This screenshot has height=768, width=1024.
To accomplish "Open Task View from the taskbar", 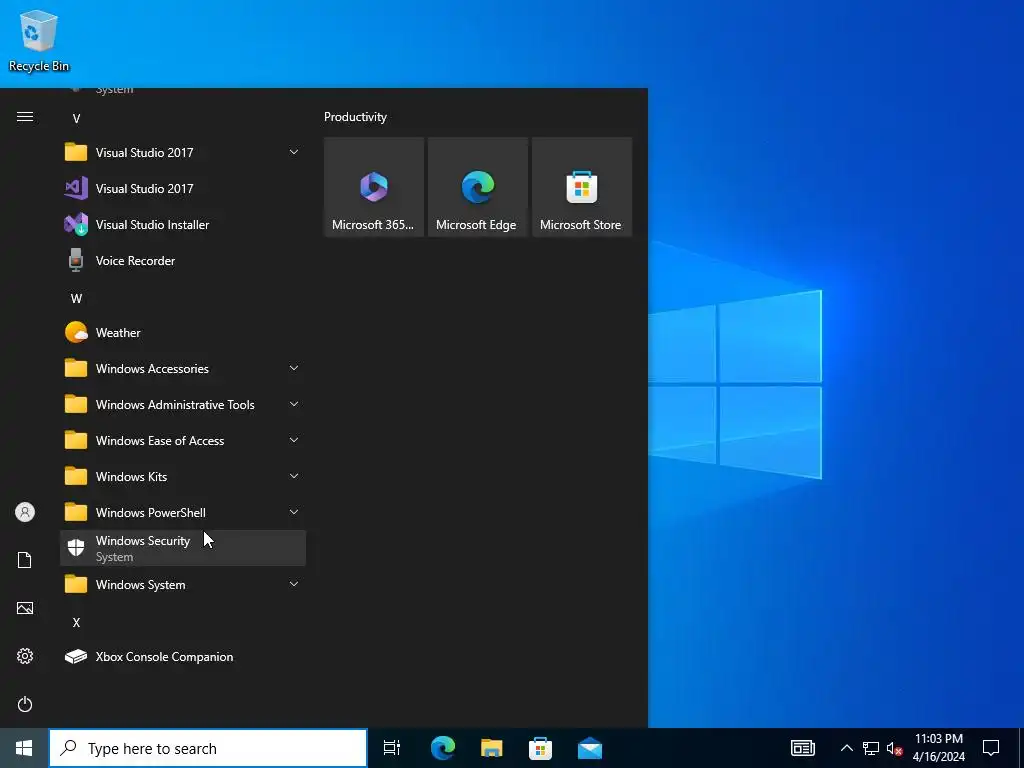I will [x=392, y=748].
